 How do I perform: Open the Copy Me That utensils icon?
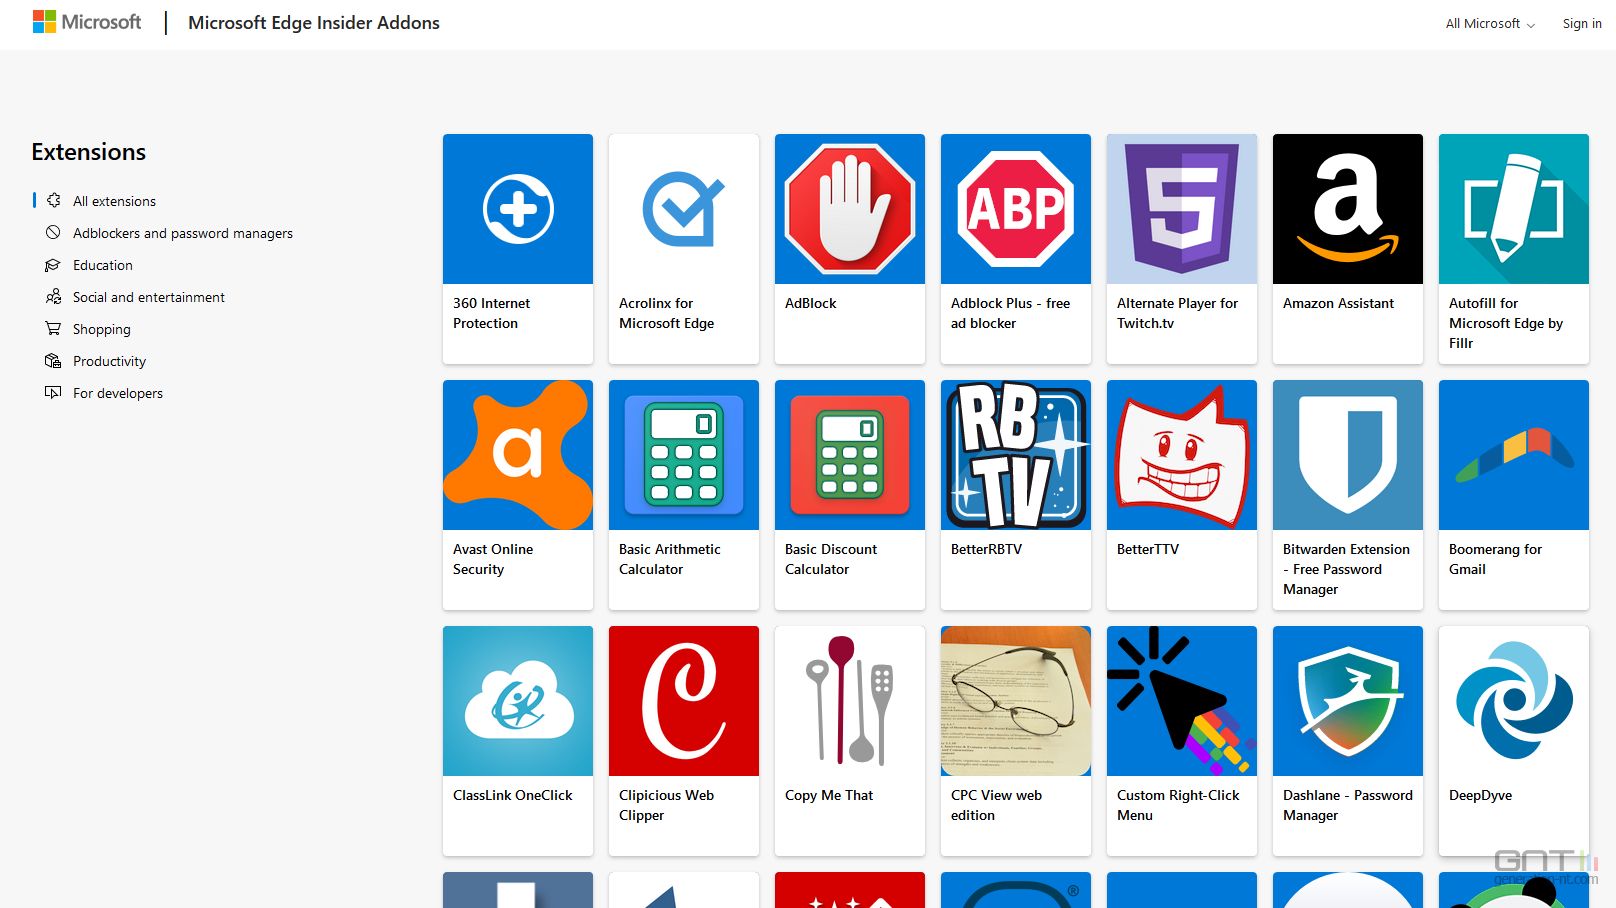pyautogui.click(x=850, y=701)
